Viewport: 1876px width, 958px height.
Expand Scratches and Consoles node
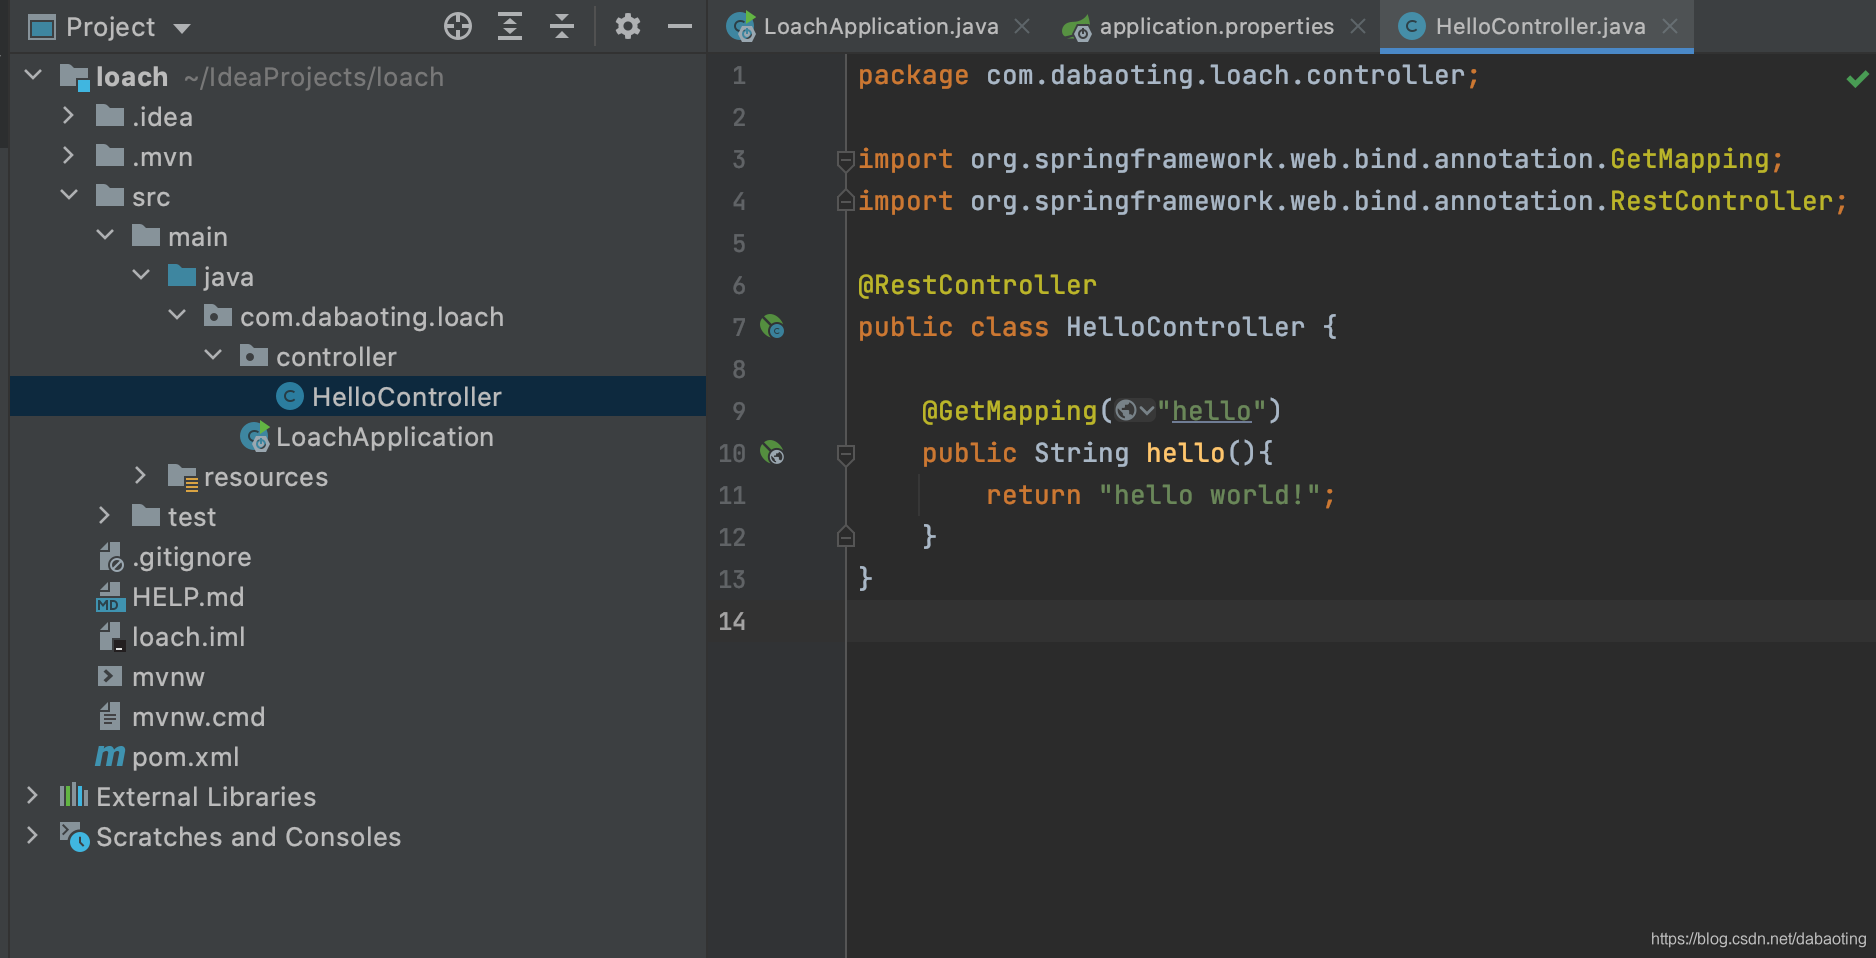pos(32,835)
